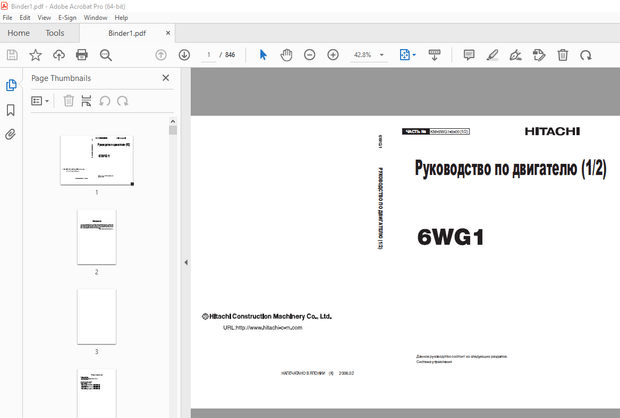Delete page using toolbar trash icon
The width and height of the screenshot is (620, 418).
pos(563,55)
